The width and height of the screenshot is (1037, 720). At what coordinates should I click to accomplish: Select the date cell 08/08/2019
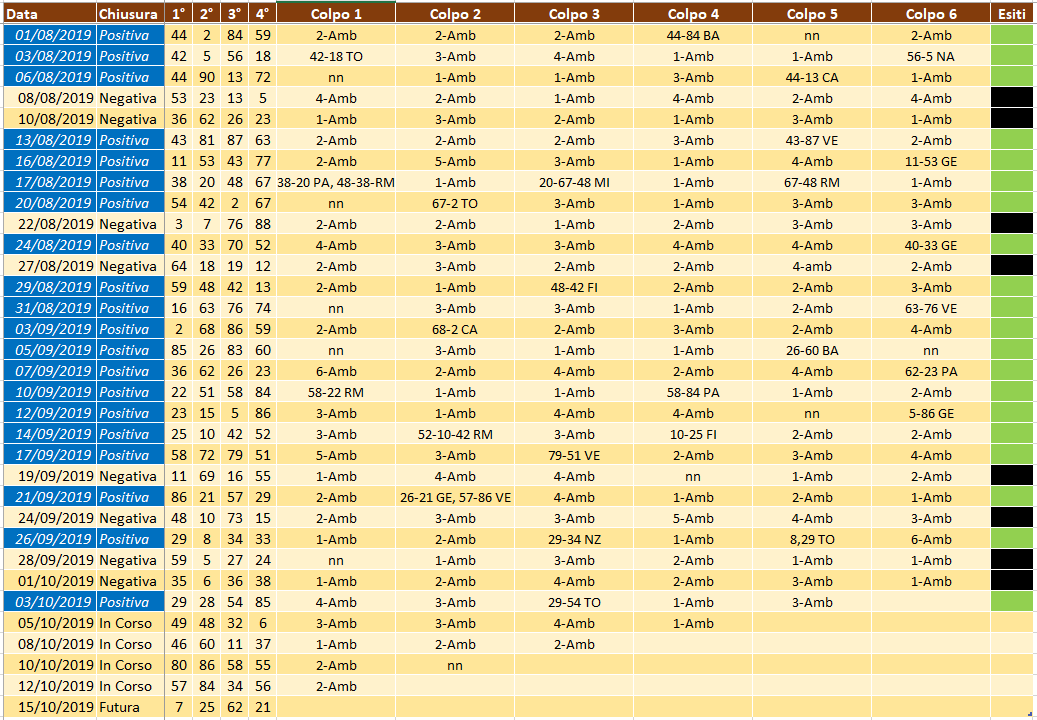click(x=50, y=98)
